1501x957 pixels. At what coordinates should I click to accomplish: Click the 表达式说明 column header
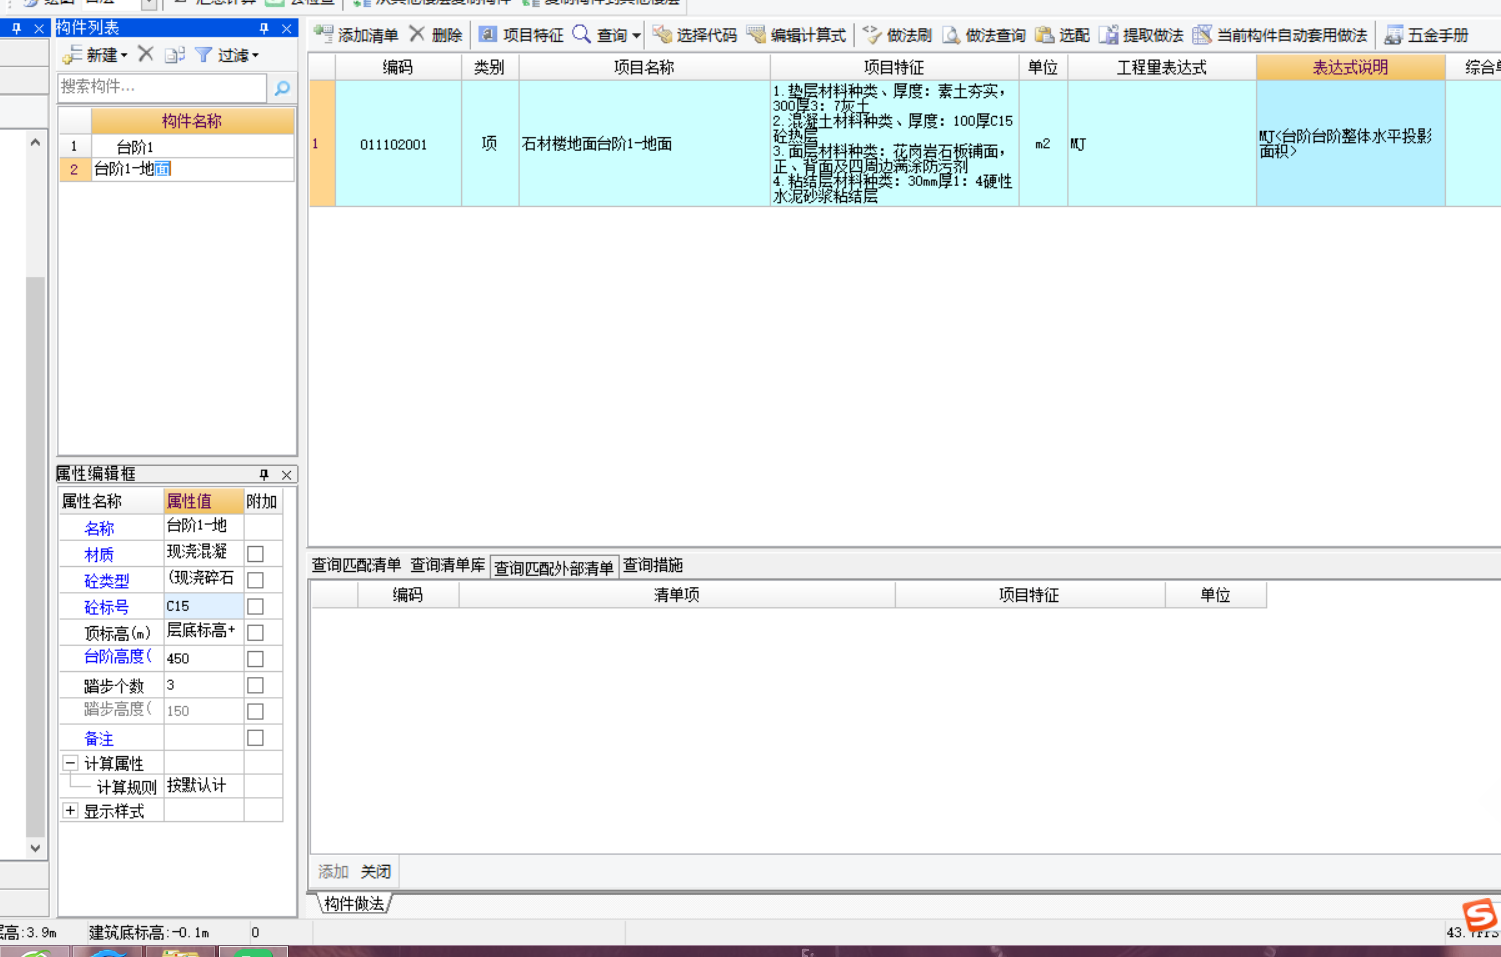coord(1350,67)
